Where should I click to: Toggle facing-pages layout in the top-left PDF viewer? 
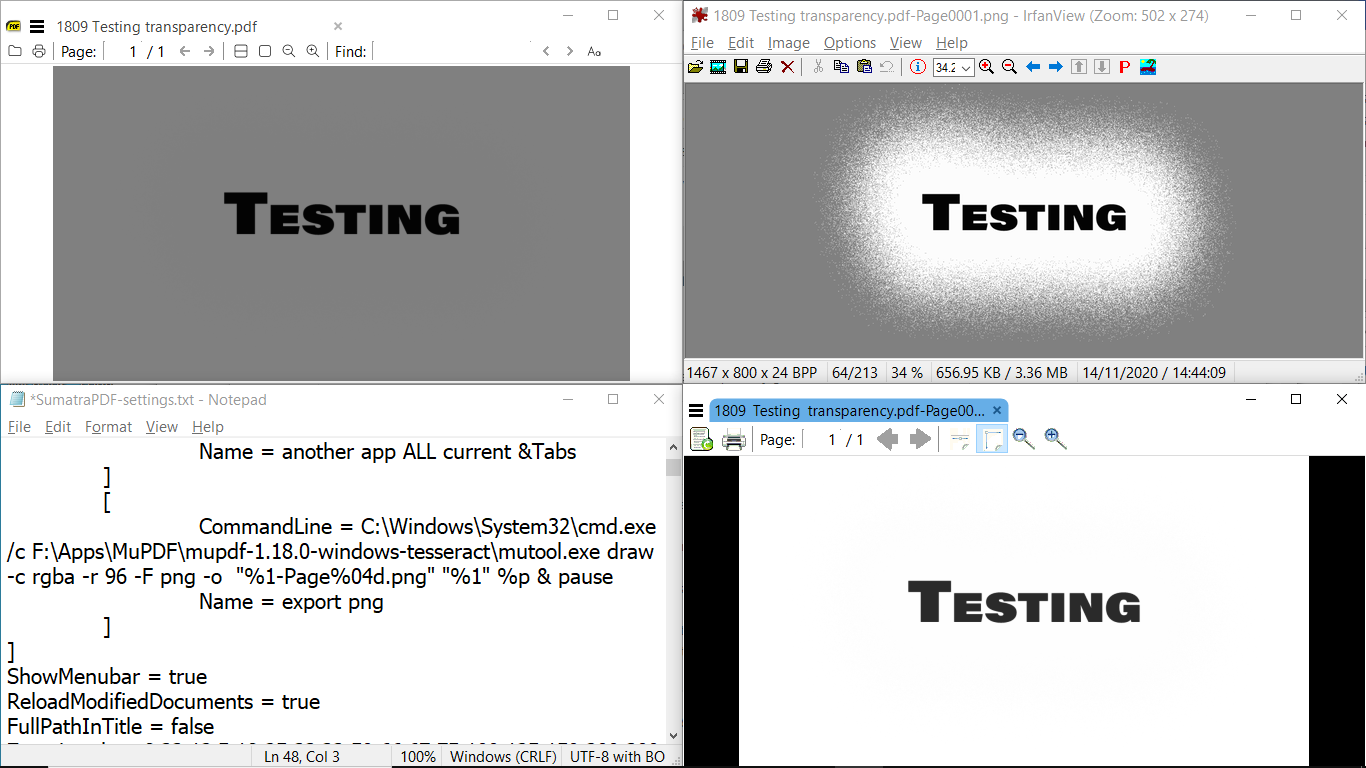click(x=240, y=51)
